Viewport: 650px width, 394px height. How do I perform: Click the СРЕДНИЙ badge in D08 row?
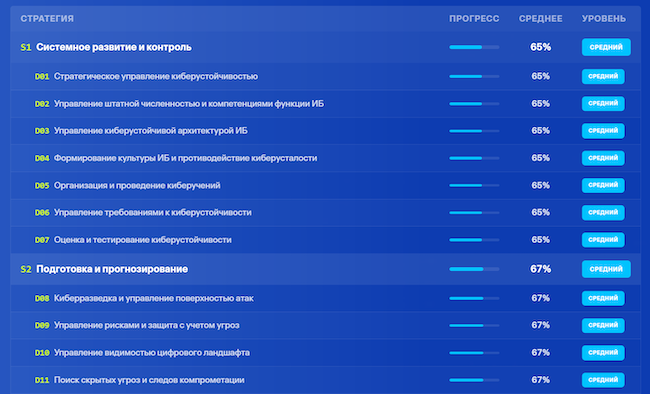pyautogui.click(x=603, y=298)
